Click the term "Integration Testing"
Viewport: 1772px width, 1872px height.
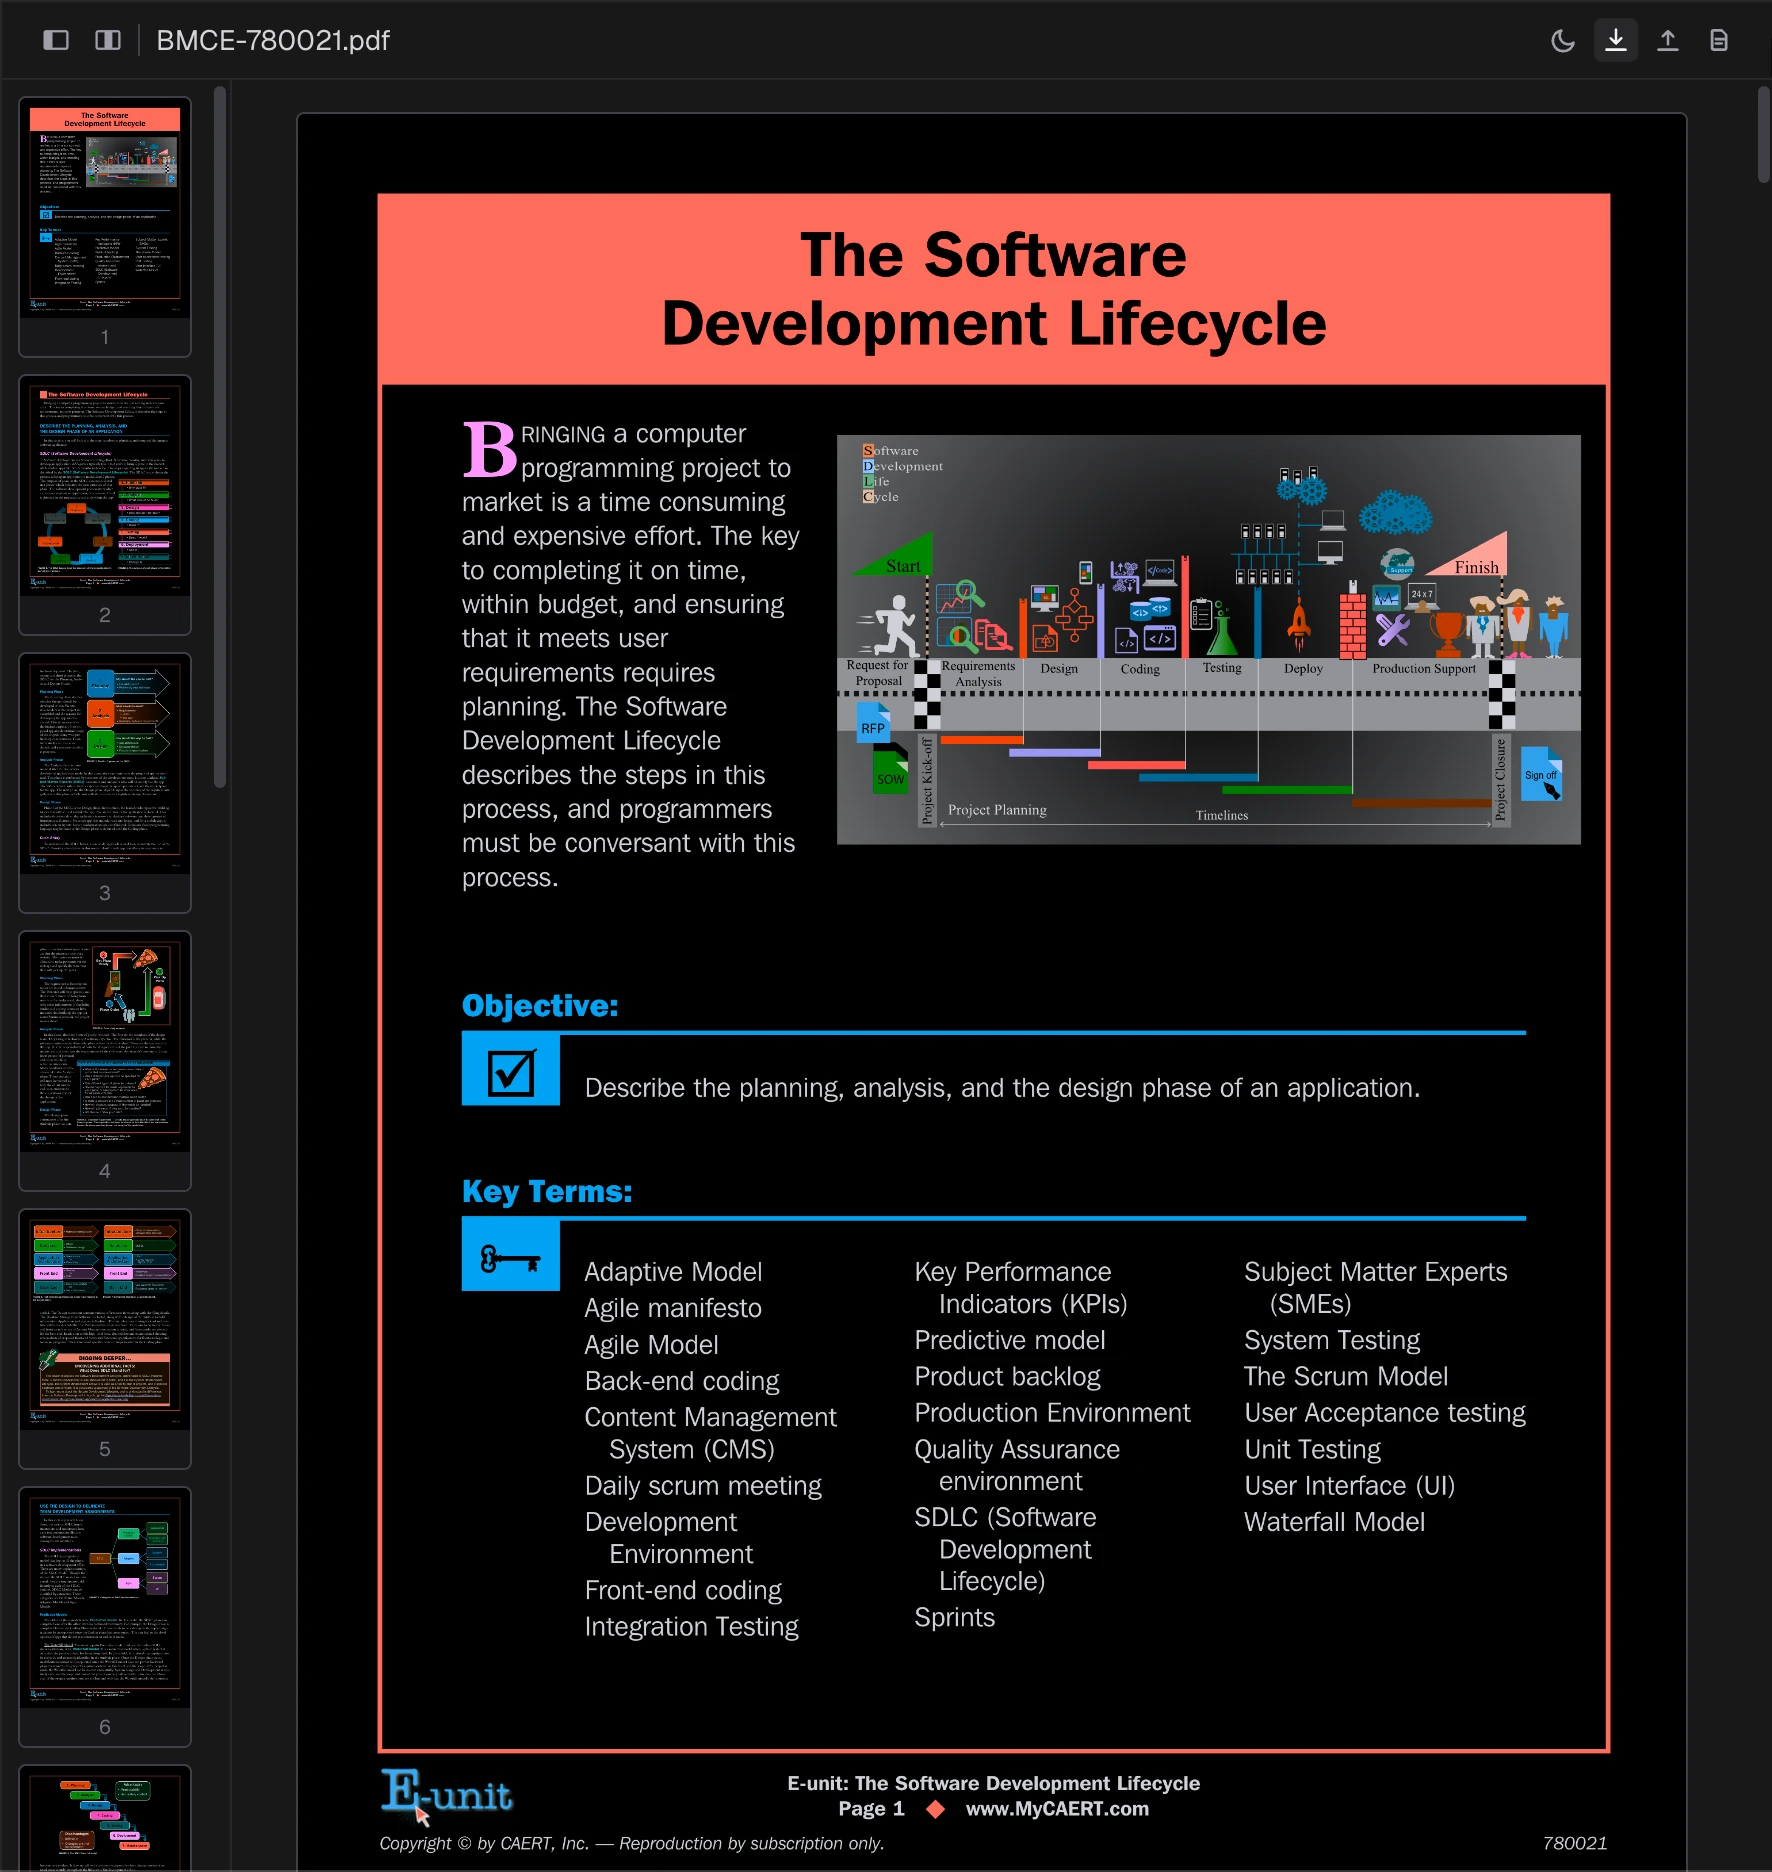pos(692,1627)
